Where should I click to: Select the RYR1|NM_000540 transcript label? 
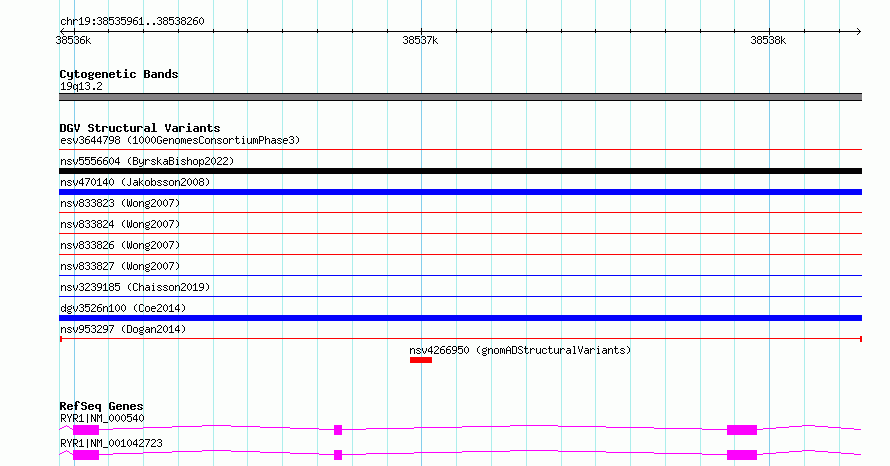coord(102,418)
